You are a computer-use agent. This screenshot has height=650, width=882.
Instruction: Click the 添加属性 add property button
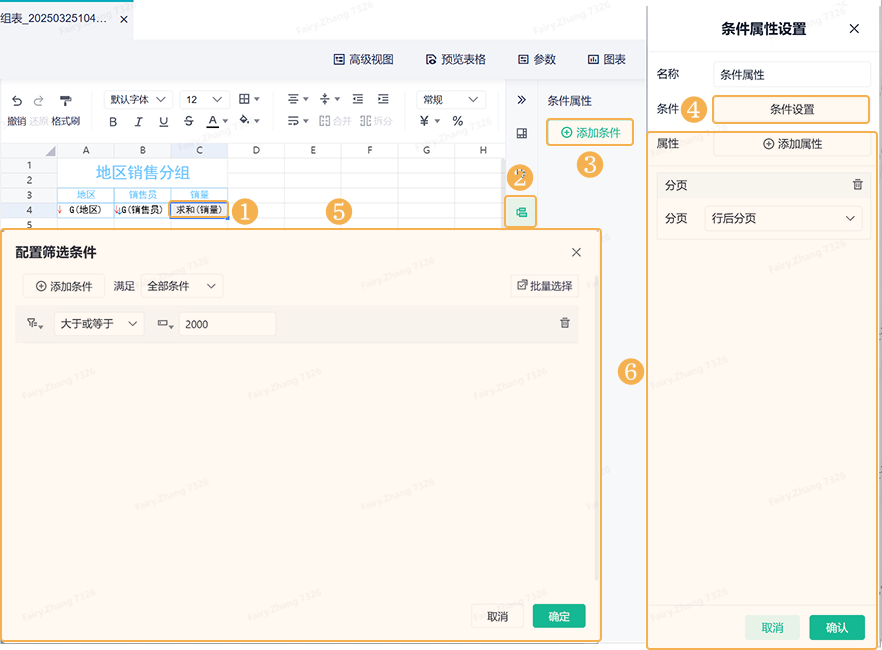(x=791, y=144)
